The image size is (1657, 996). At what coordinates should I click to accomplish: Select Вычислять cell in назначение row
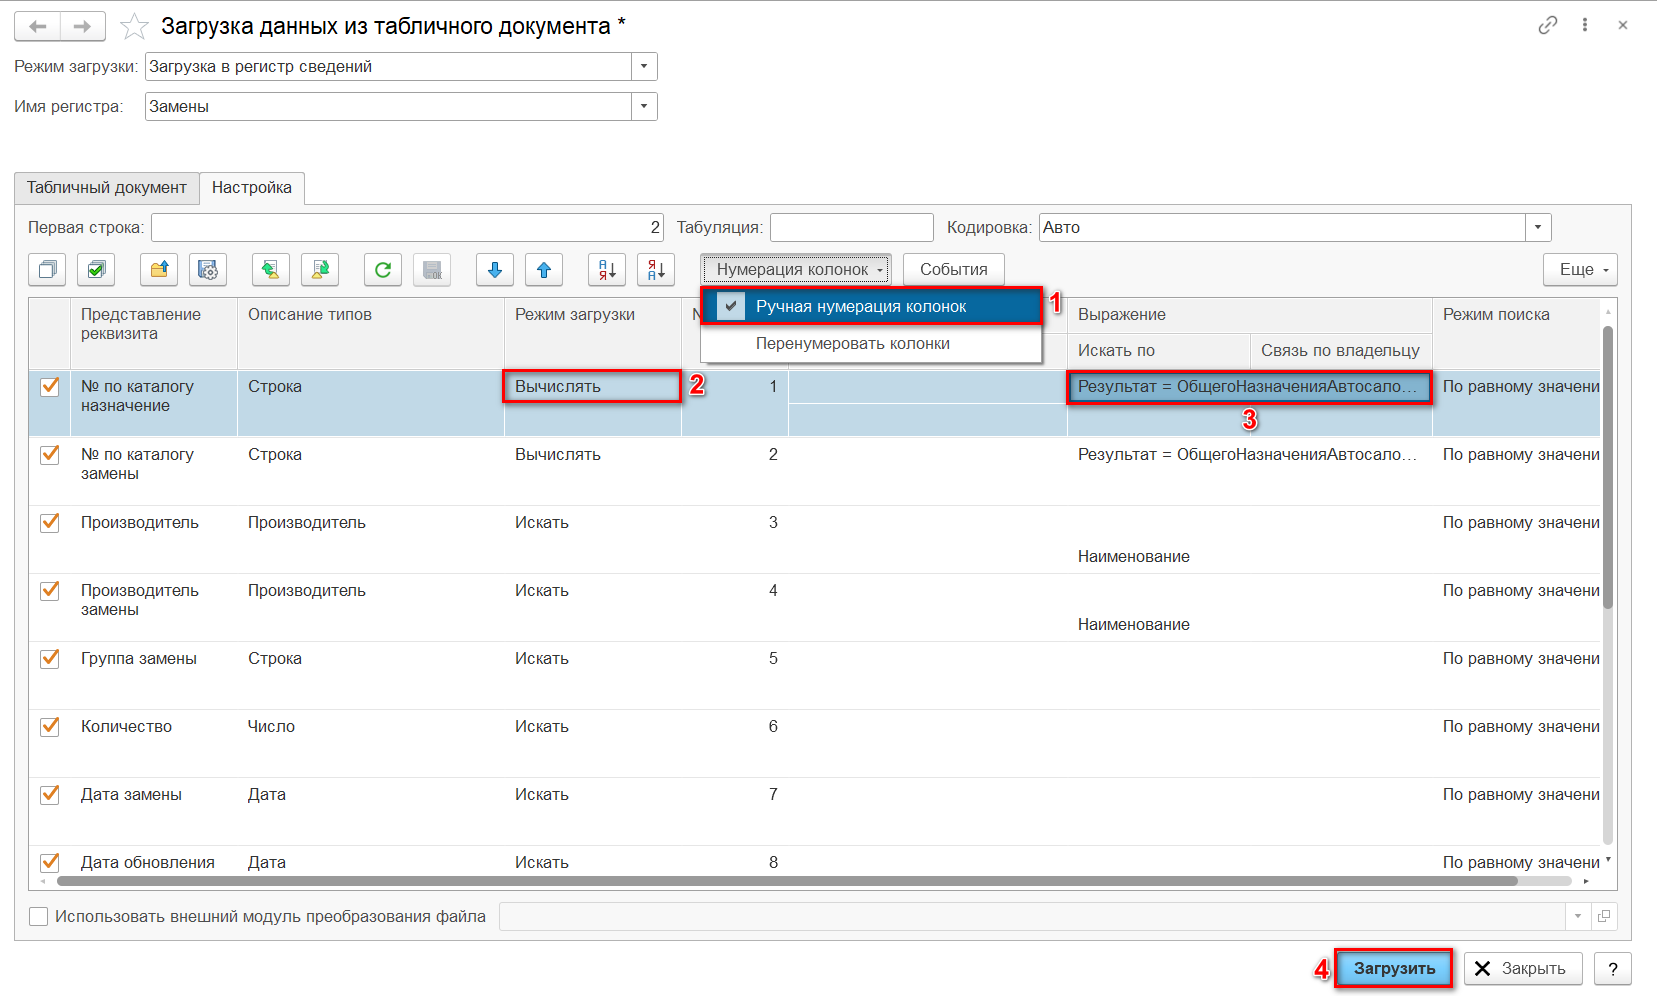[592, 386]
